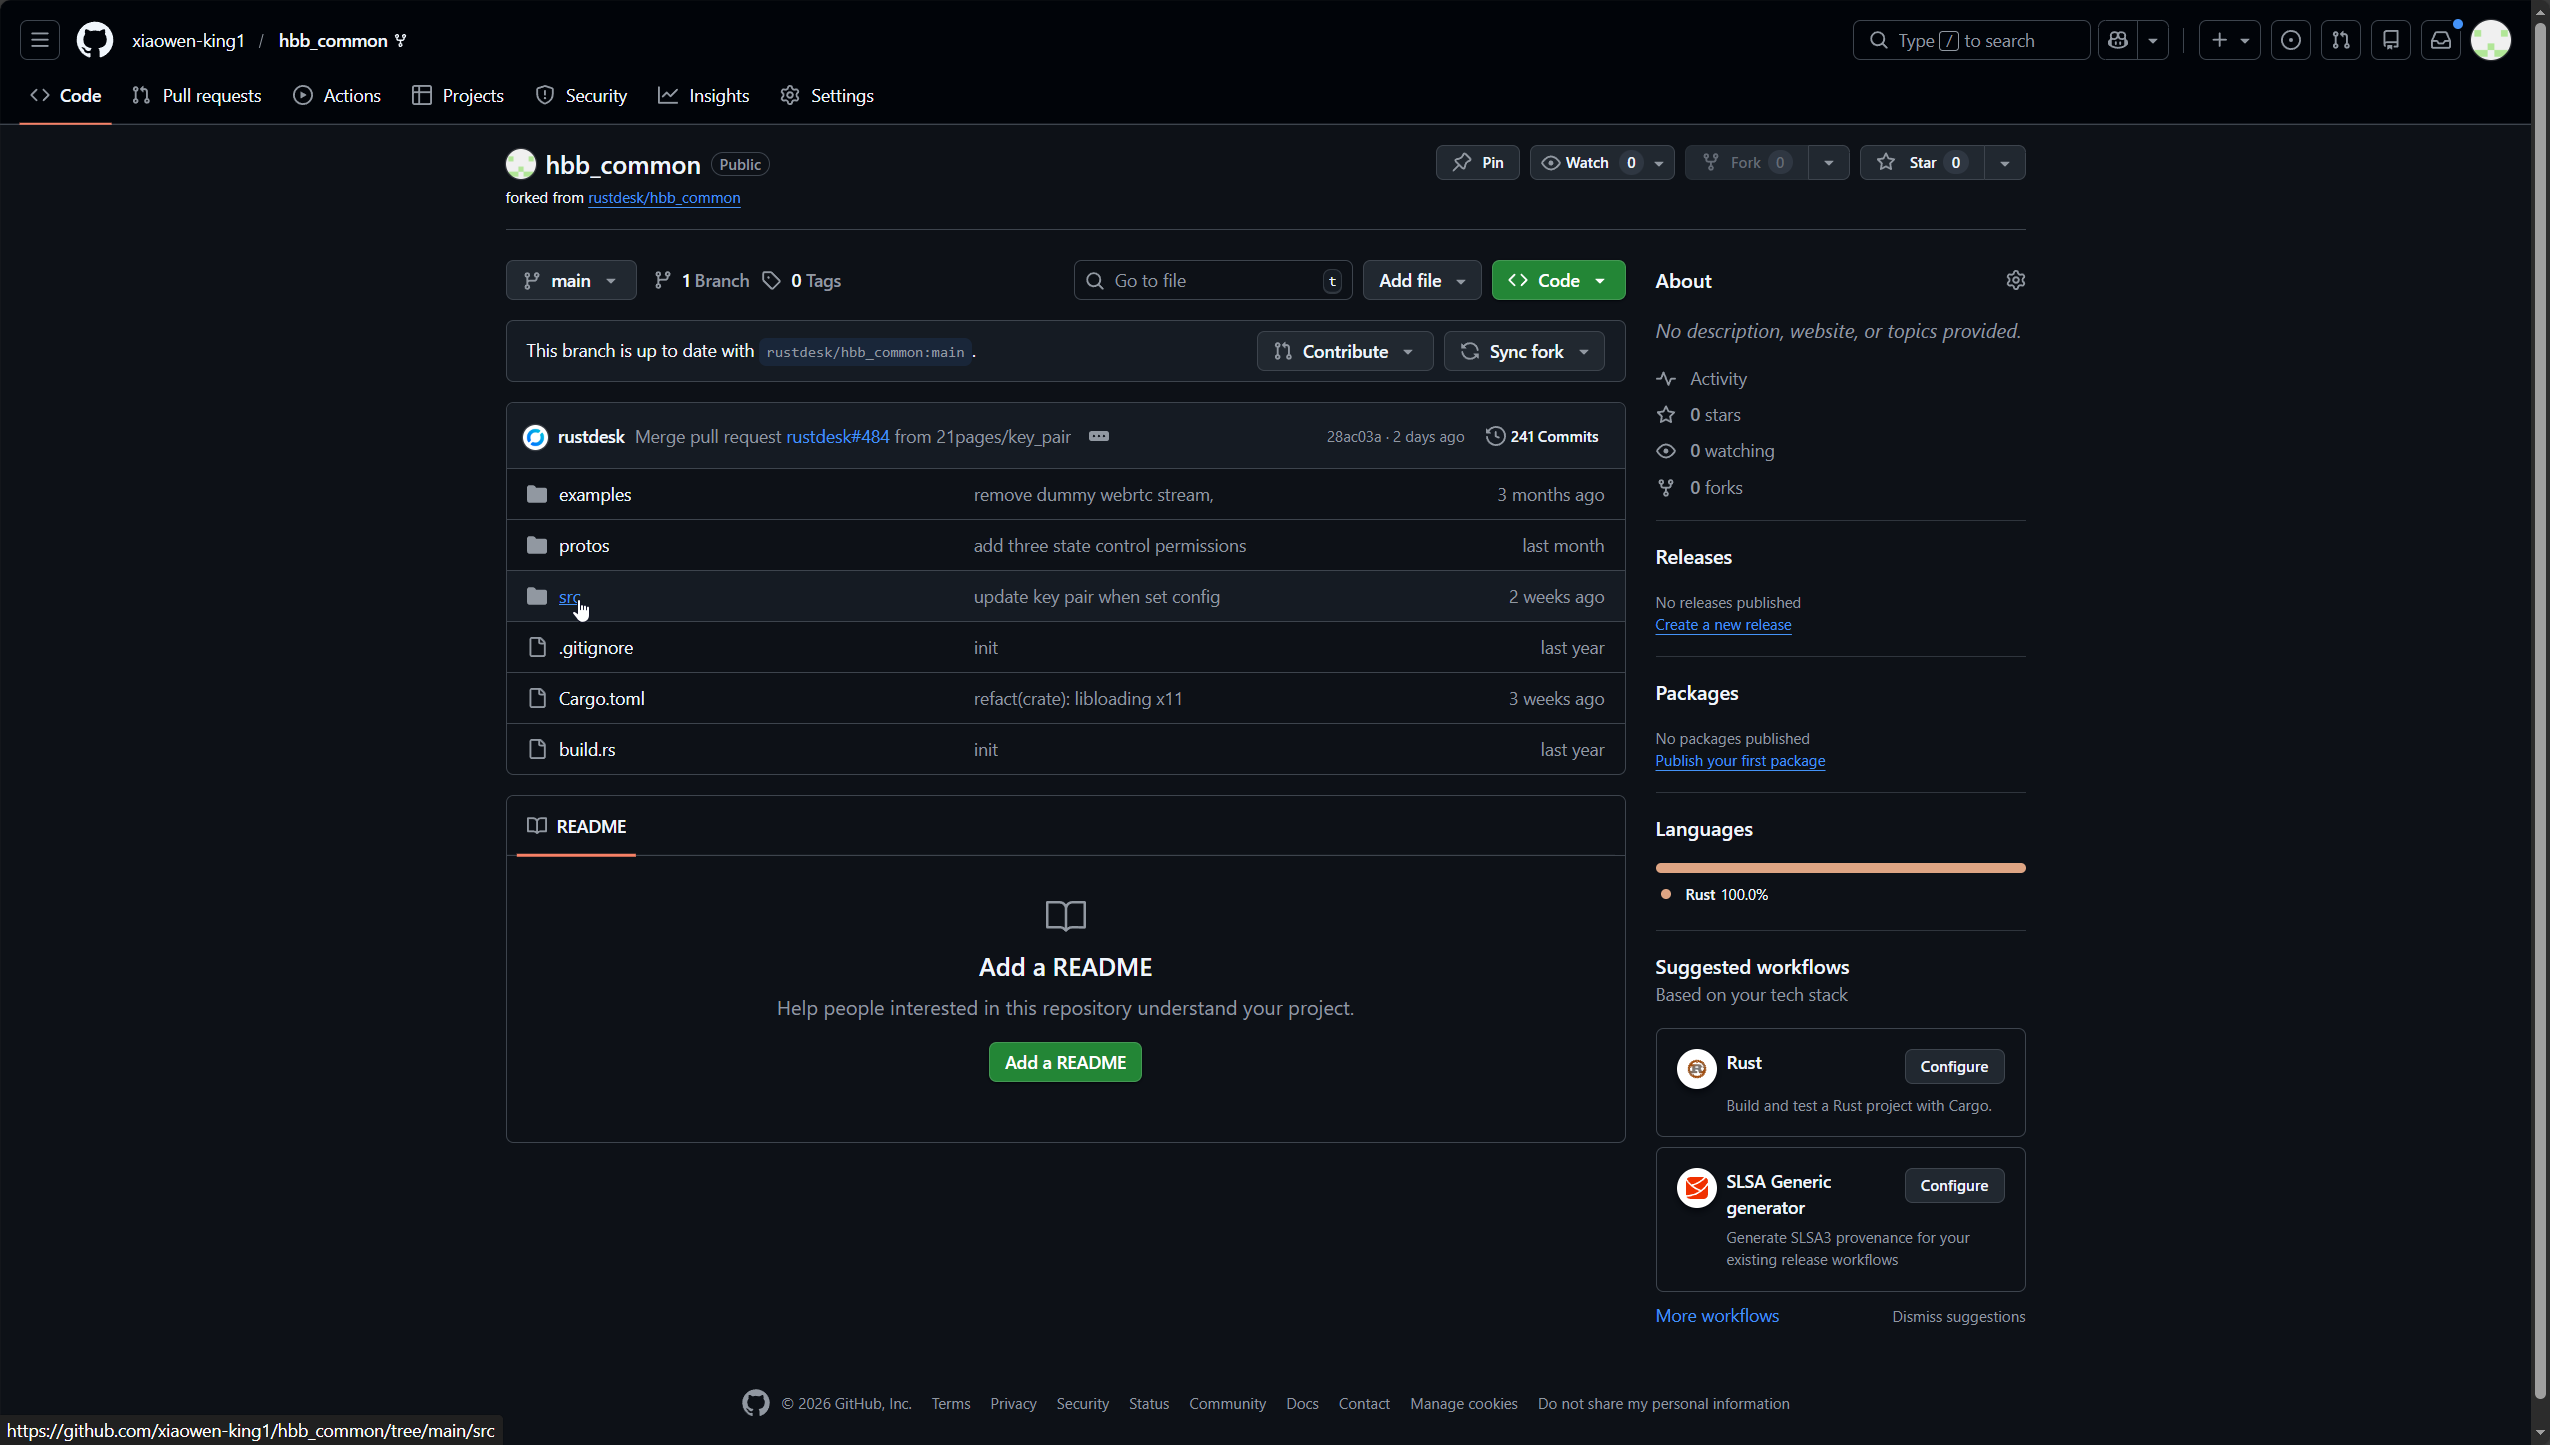Open the main branch selector dropdown
Image resolution: width=2550 pixels, height=1445 pixels.
tap(570, 280)
